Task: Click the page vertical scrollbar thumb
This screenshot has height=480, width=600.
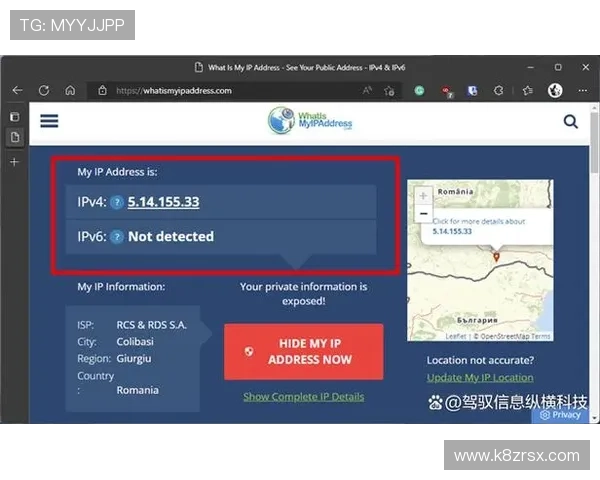Action: pos(594,142)
